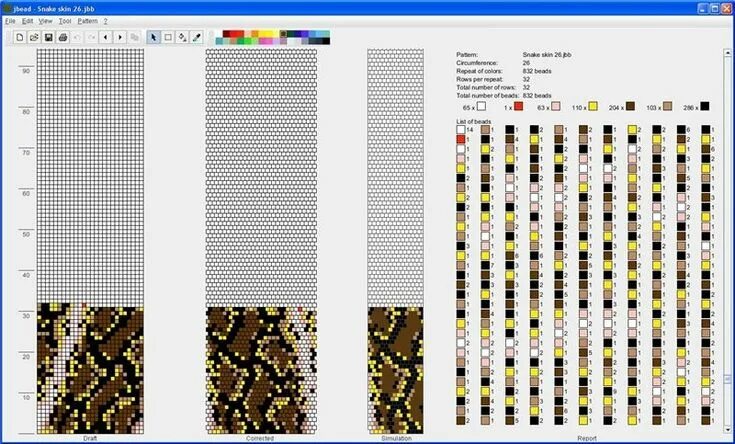Pick the purple palette color
This screenshot has width=735, height=444.
point(305,34)
